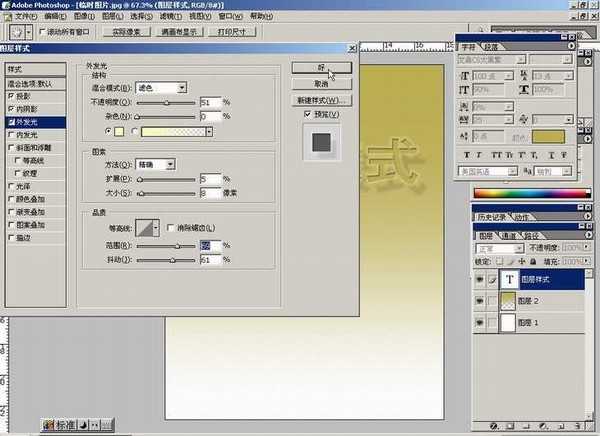Click the pale yellow glow color swatch
600x436 pixels.
pyautogui.click(x=119, y=132)
